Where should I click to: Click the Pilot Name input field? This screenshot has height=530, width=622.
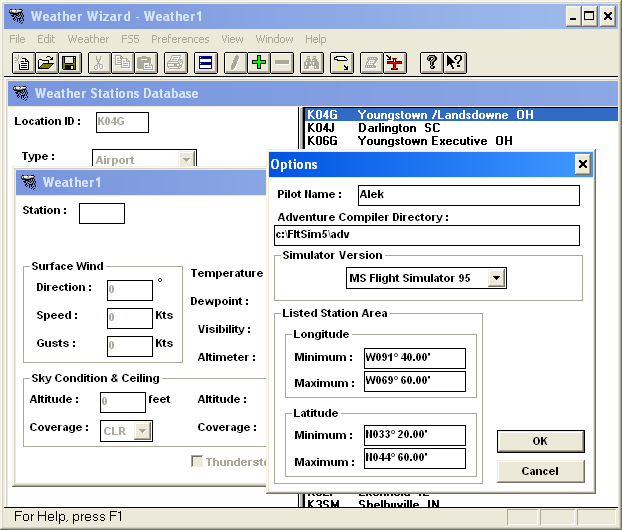[x=468, y=195]
